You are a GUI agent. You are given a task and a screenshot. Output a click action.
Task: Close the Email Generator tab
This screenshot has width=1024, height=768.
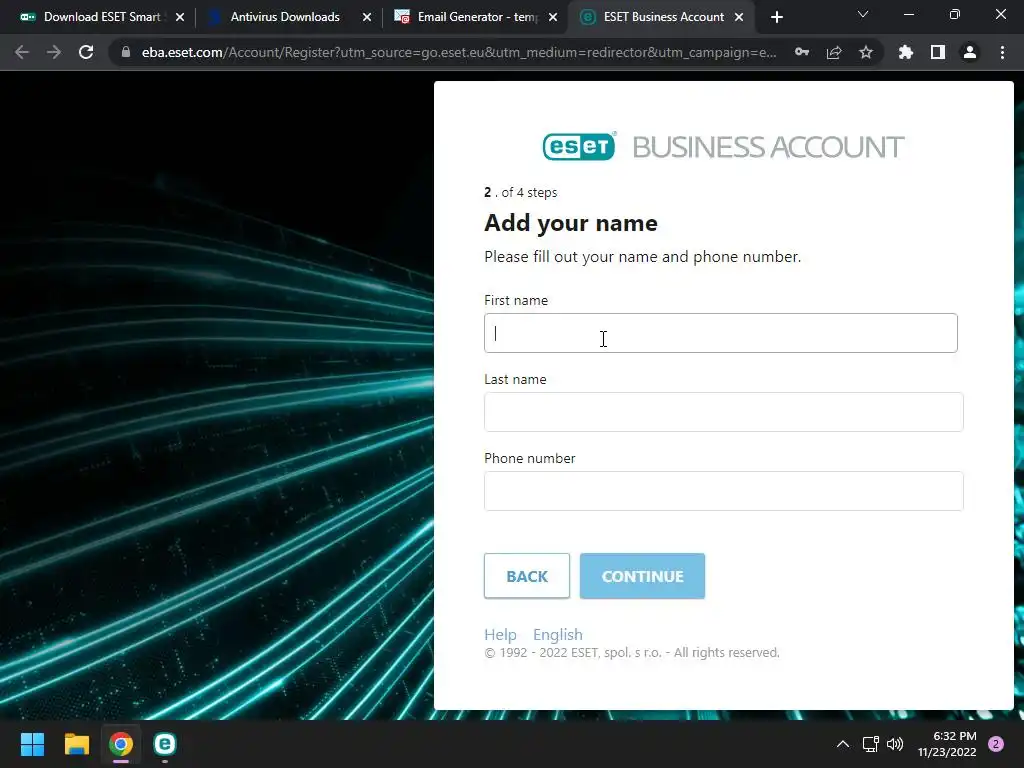click(x=553, y=17)
